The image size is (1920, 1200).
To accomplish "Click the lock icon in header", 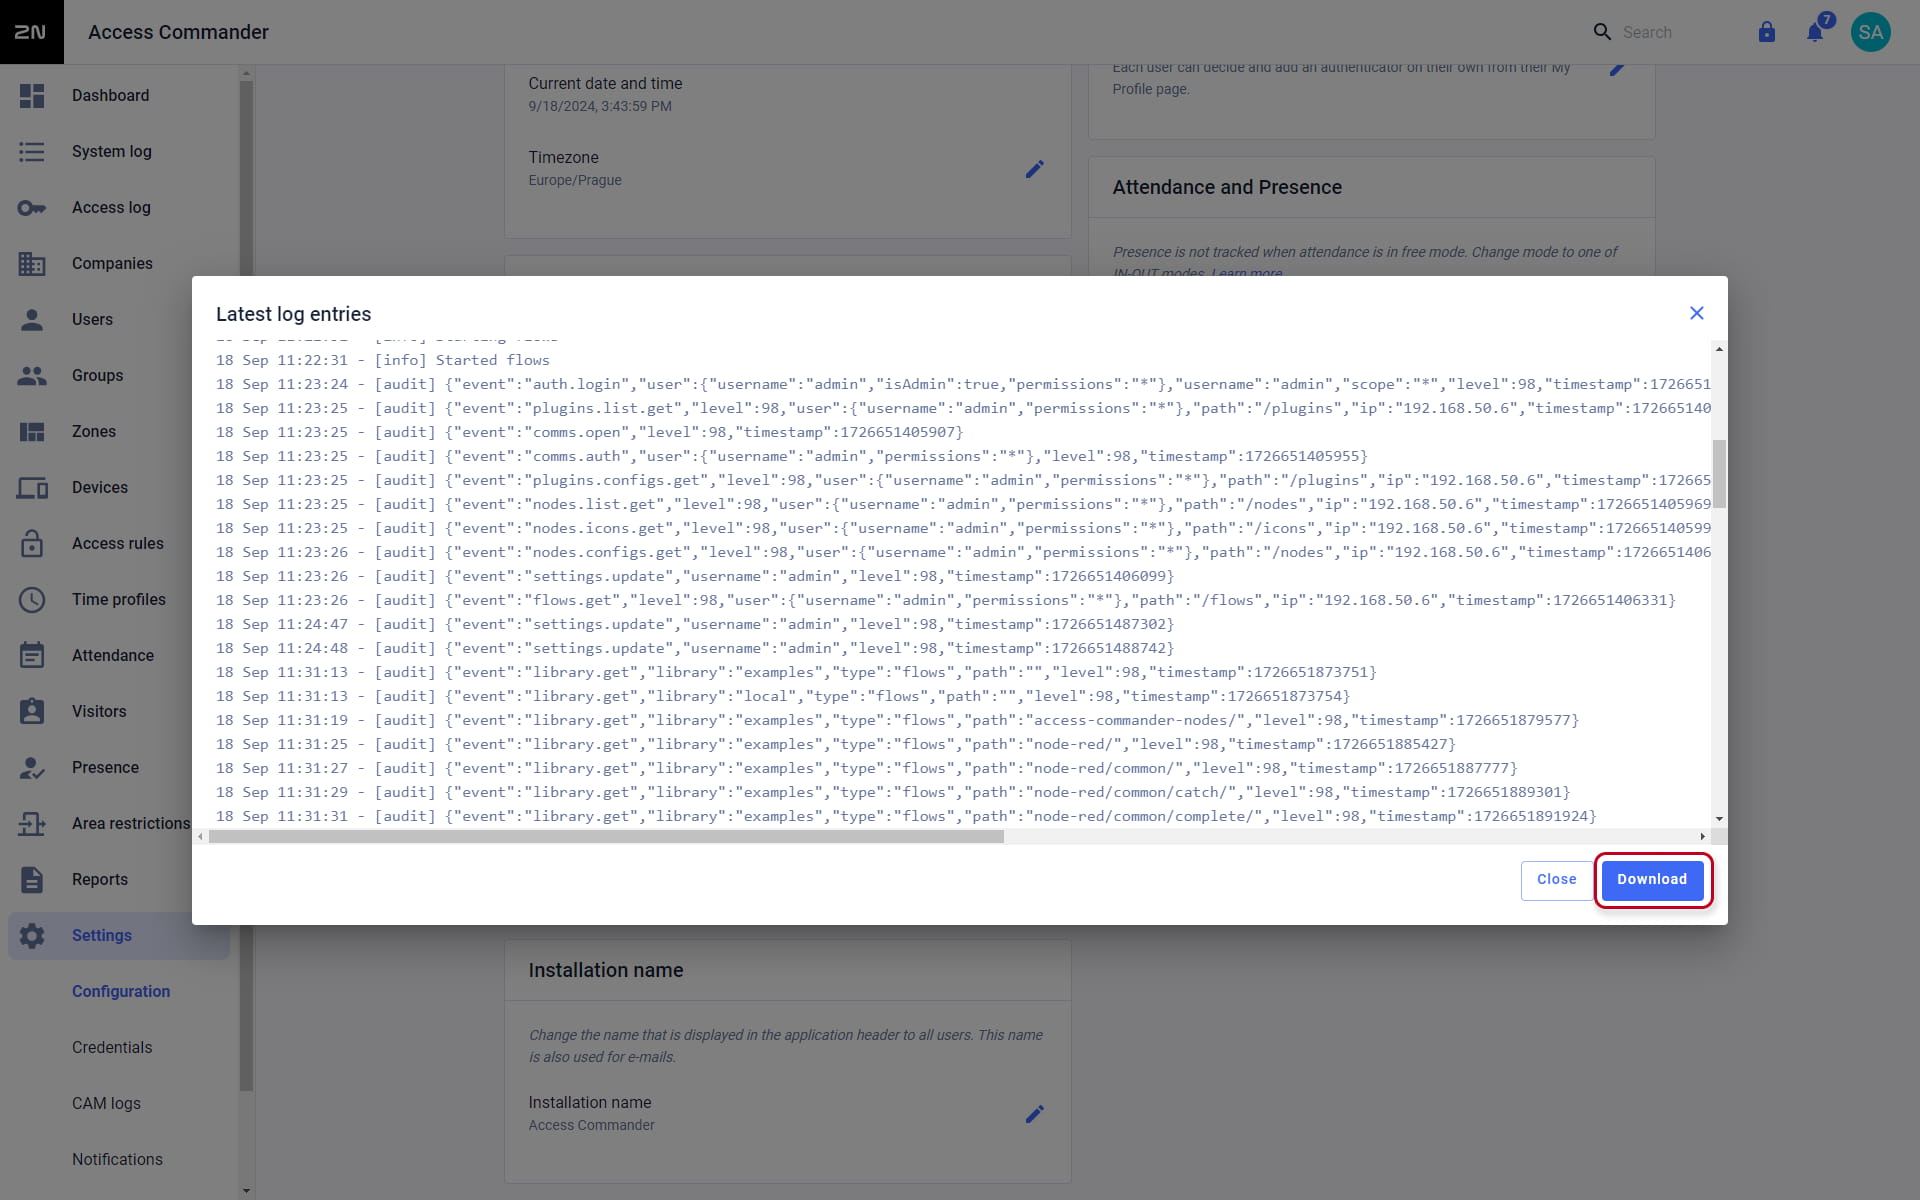I will [1767, 32].
